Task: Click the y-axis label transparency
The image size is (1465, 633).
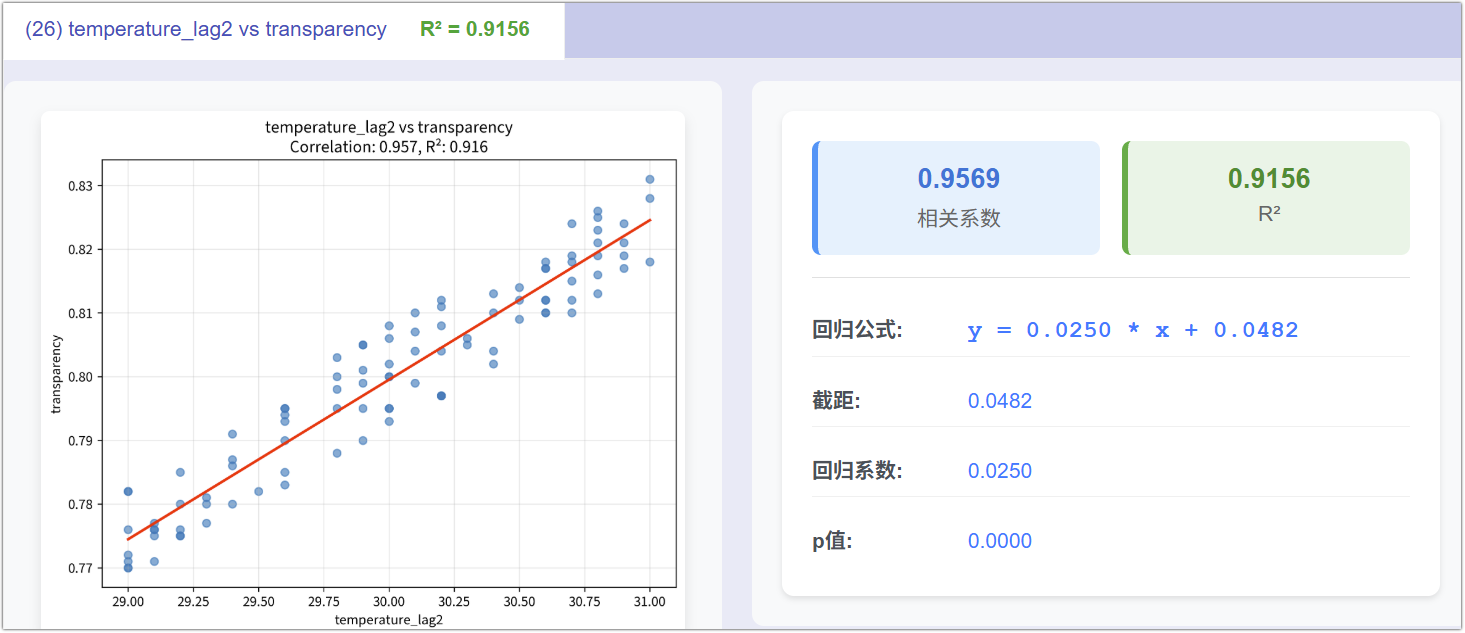Action: click(x=56, y=373)
